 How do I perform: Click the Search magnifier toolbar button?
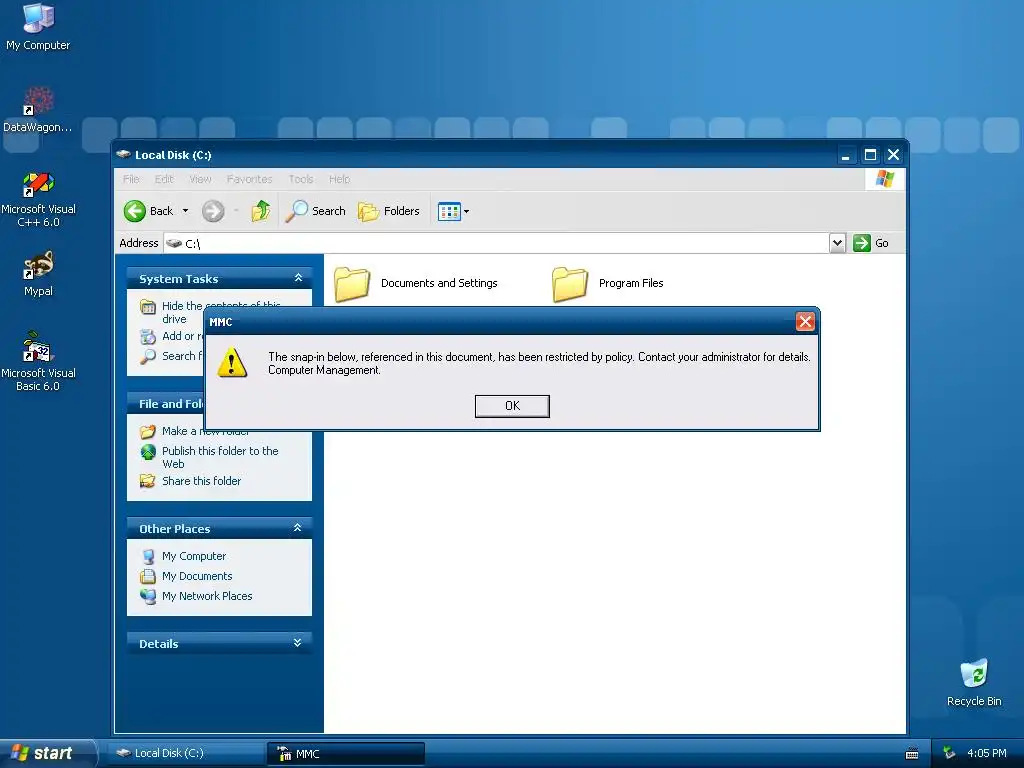pyautogui.click(x=315, y=211)
